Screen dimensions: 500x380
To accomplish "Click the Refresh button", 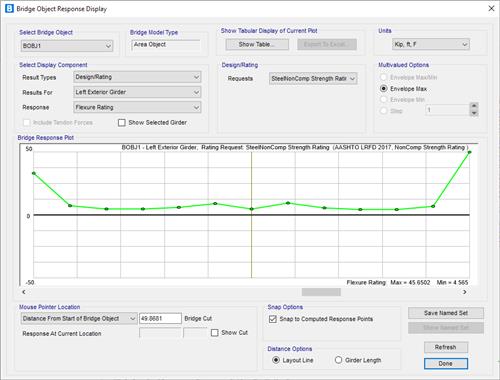I will click(446, 347).
